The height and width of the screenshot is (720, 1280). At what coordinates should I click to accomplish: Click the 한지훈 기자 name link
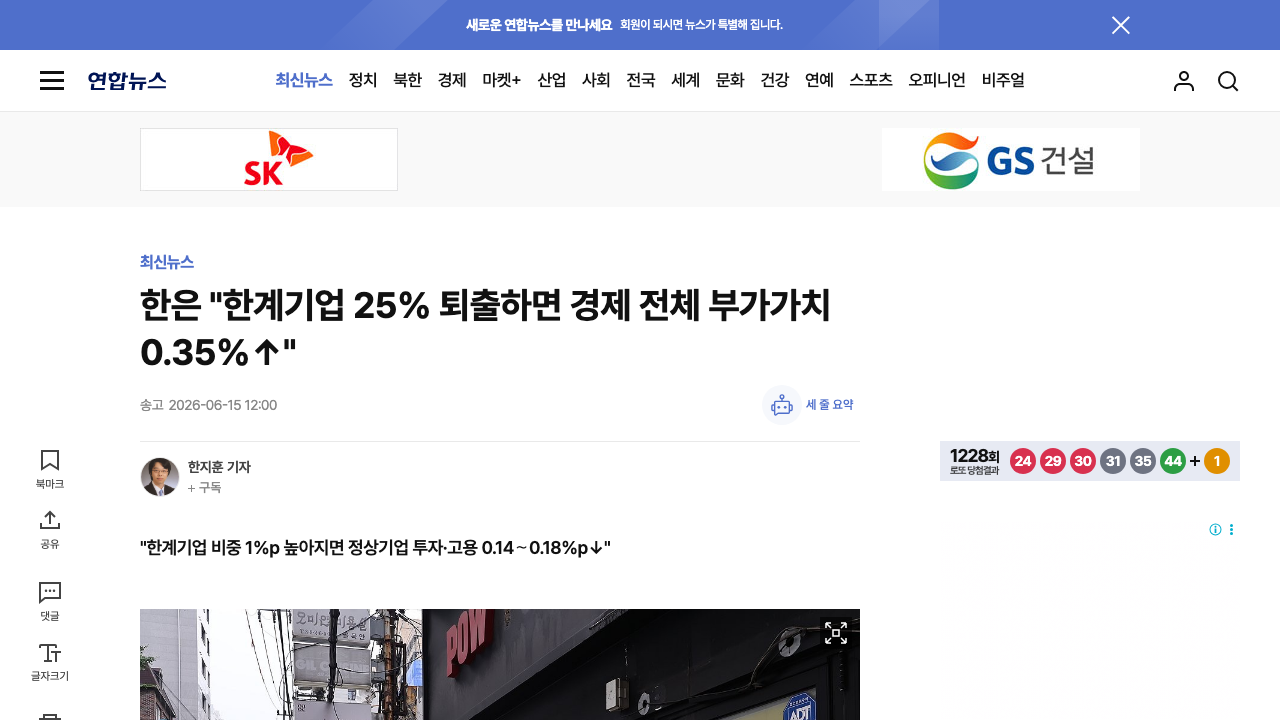(219, 467)
